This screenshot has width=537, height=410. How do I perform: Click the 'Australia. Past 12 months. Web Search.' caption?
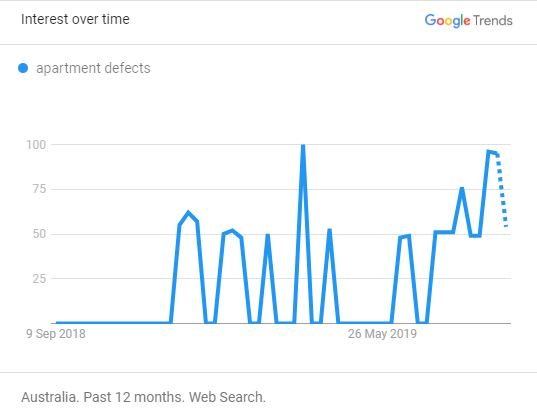point(143,397)
